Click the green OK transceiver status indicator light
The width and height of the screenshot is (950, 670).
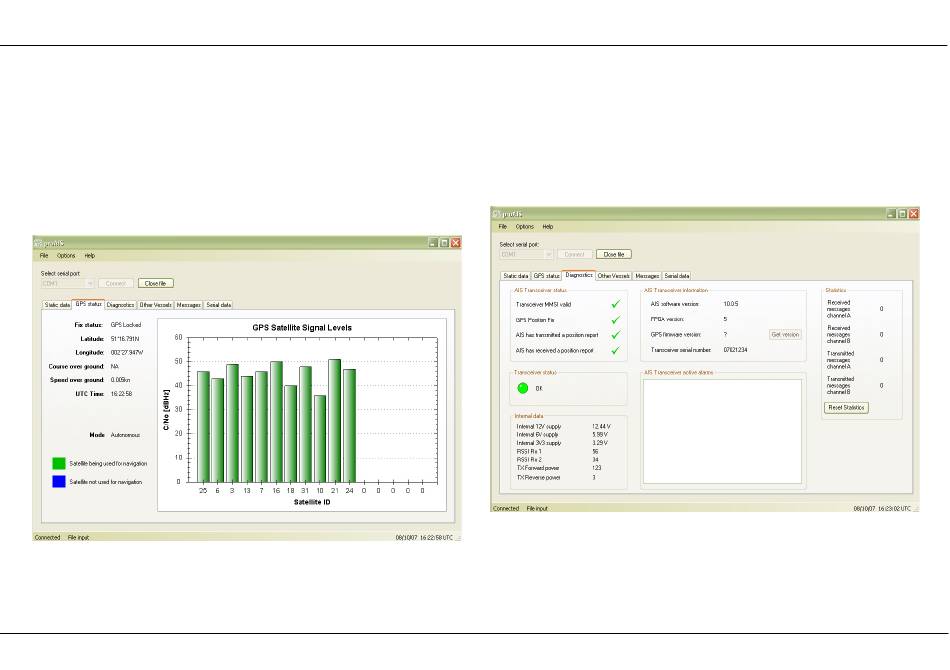click(x=522, y=387)
